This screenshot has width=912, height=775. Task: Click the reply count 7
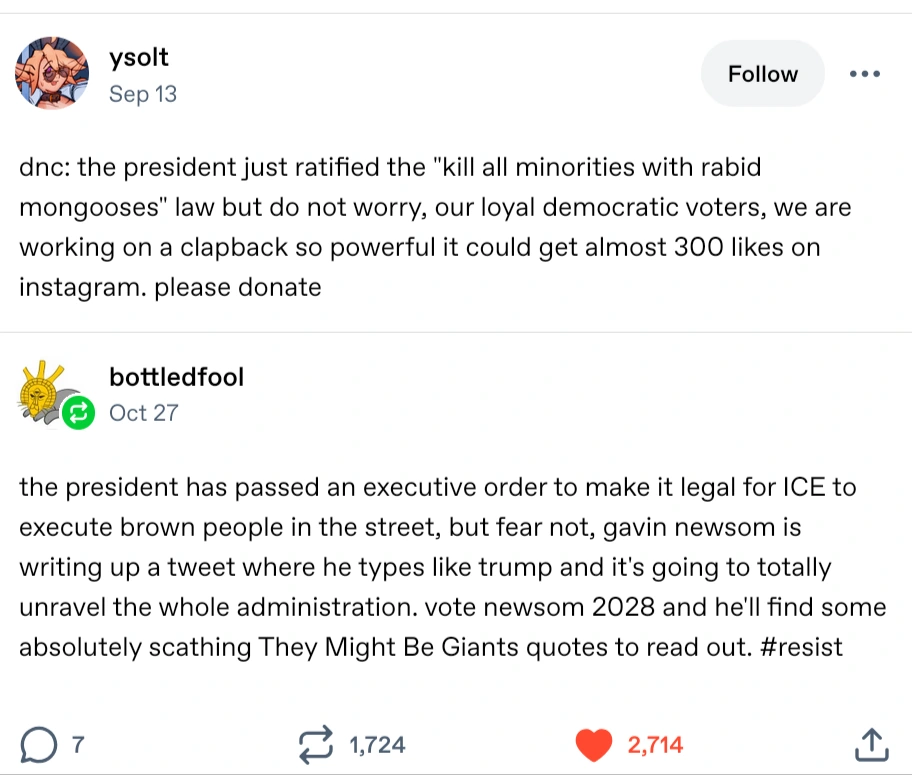[x=77, y=744]
